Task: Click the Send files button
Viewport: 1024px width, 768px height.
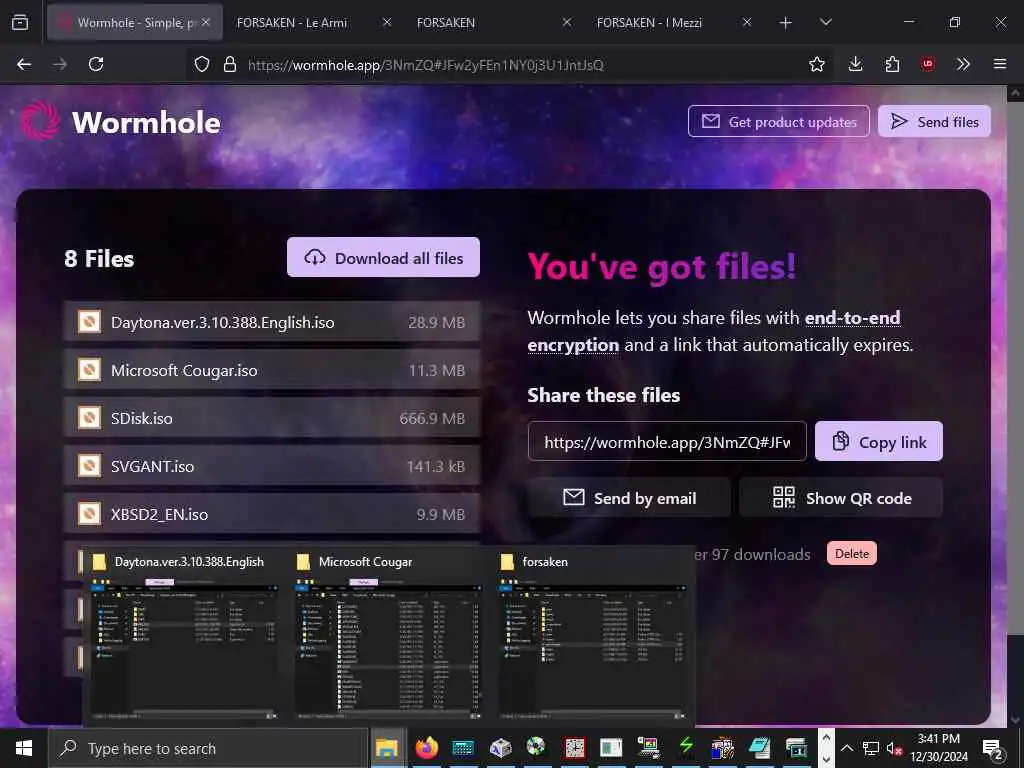Action: click(x=934, y=121)
